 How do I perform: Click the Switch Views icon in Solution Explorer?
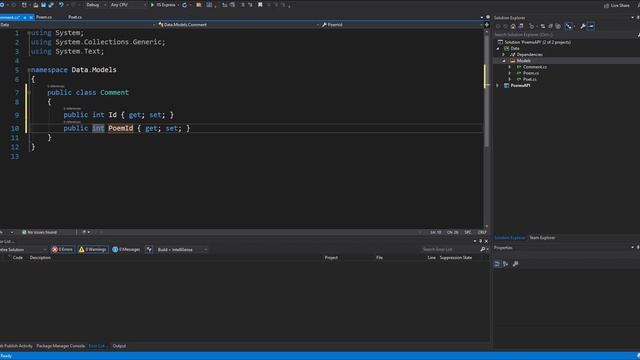point(521,26)
